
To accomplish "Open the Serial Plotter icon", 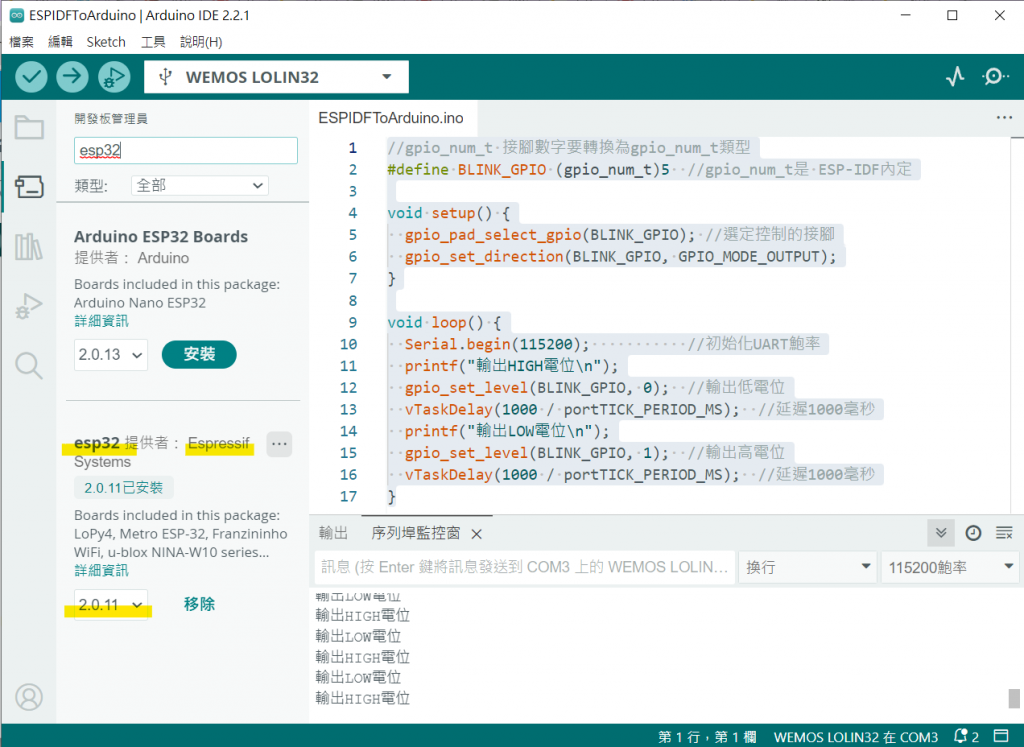I will coord(955,77).
